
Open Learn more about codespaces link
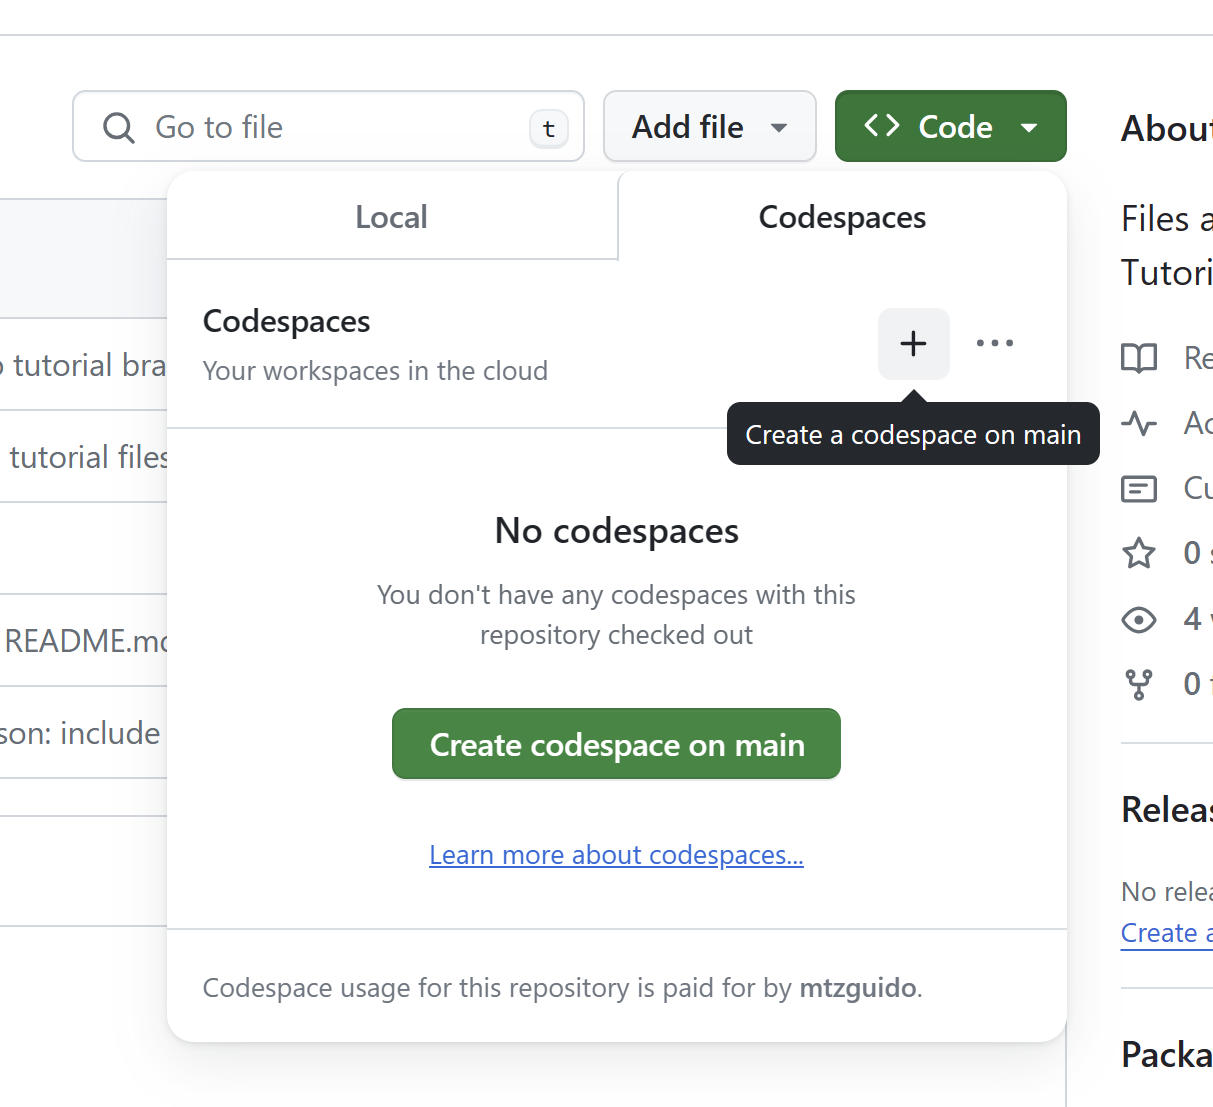tap(616, 855)
